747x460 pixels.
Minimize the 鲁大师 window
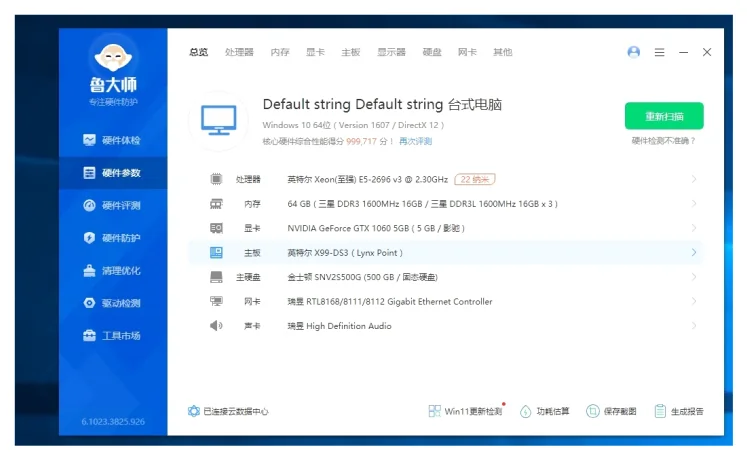(684, 52)
